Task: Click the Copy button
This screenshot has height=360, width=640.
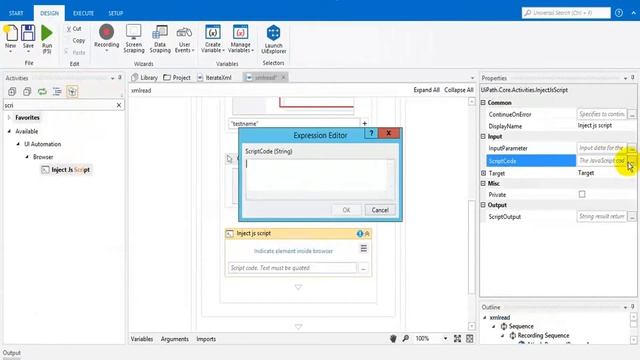Action: click(78, 40)
